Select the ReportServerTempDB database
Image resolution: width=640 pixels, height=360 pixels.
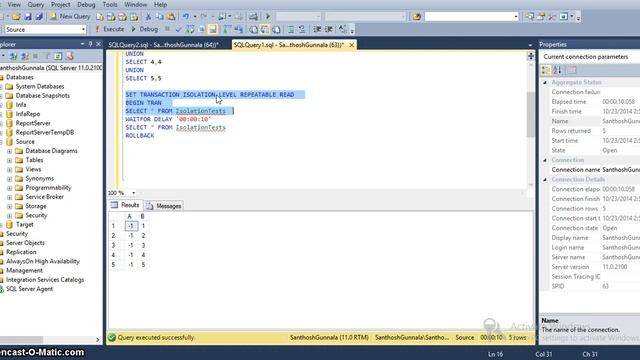(x=45, y=132)
